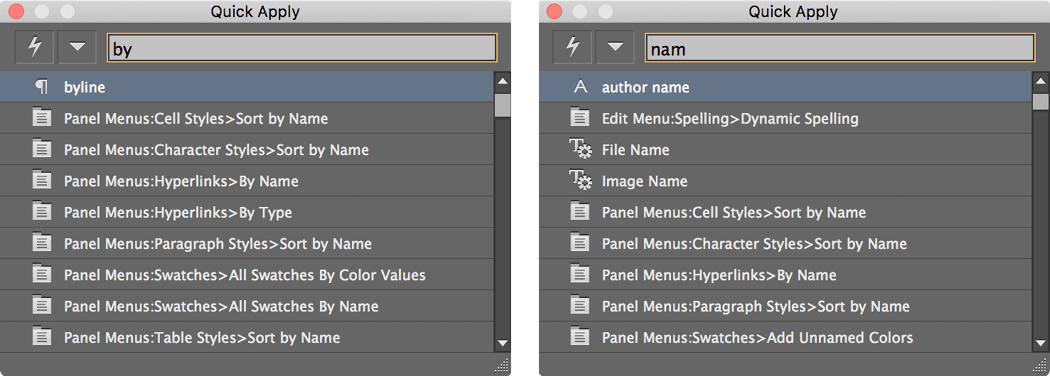The width and height of the screenshot is (1050, 376).
Task: Choose Swatches>All Swatches By Color Values
Action: click(x=246, y=275)
